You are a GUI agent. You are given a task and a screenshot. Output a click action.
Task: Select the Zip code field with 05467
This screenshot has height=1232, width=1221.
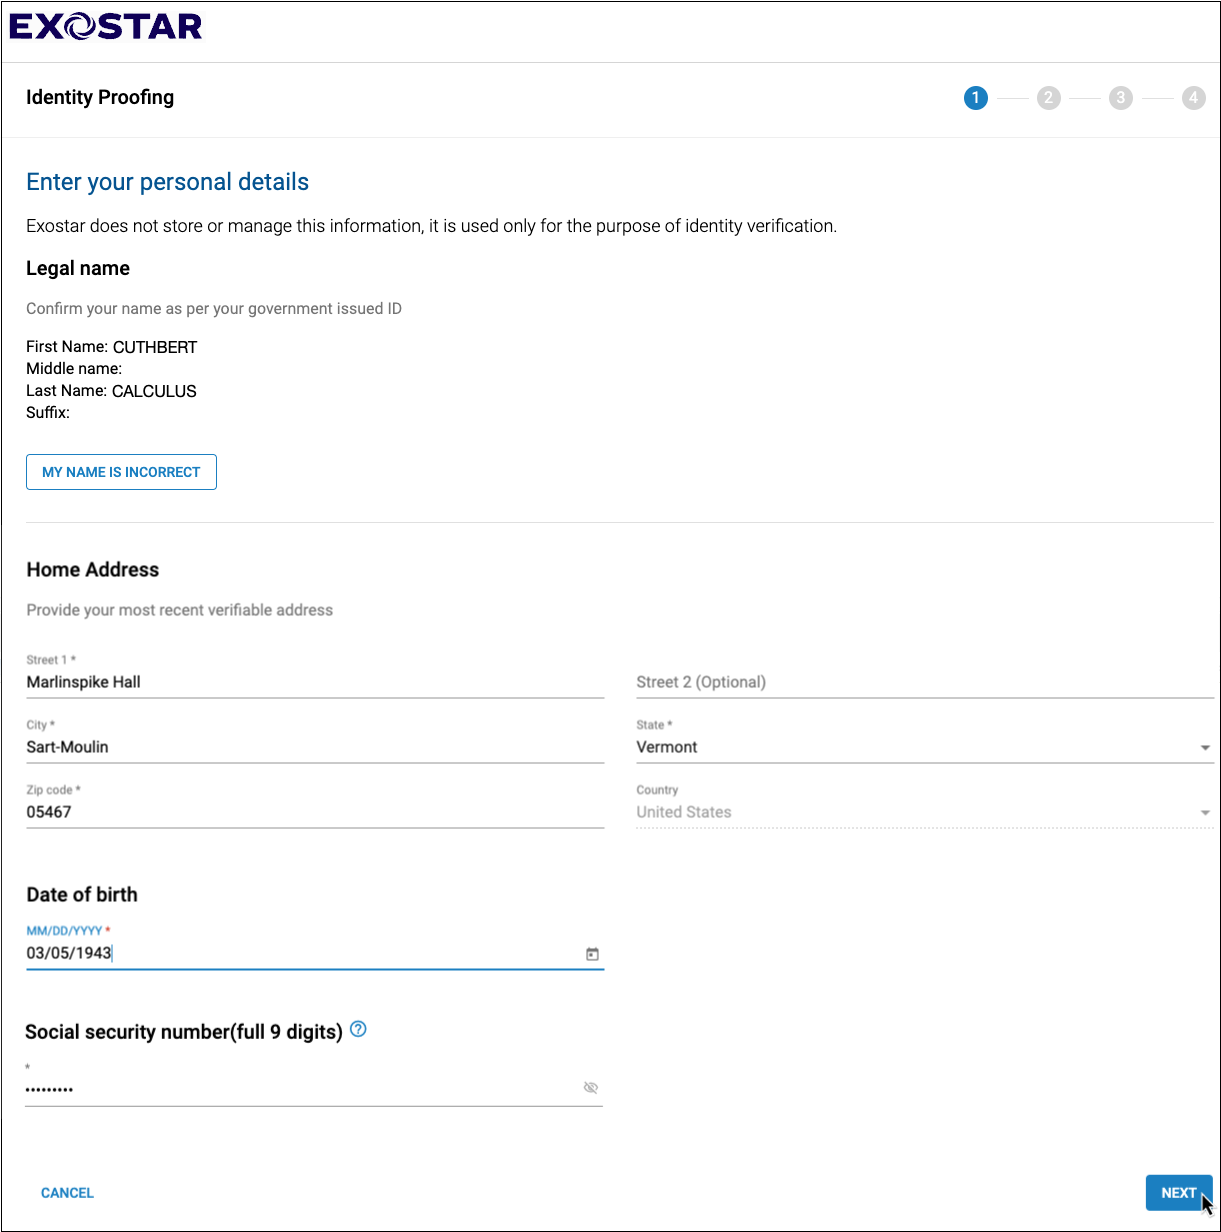(x=314, y=812)
